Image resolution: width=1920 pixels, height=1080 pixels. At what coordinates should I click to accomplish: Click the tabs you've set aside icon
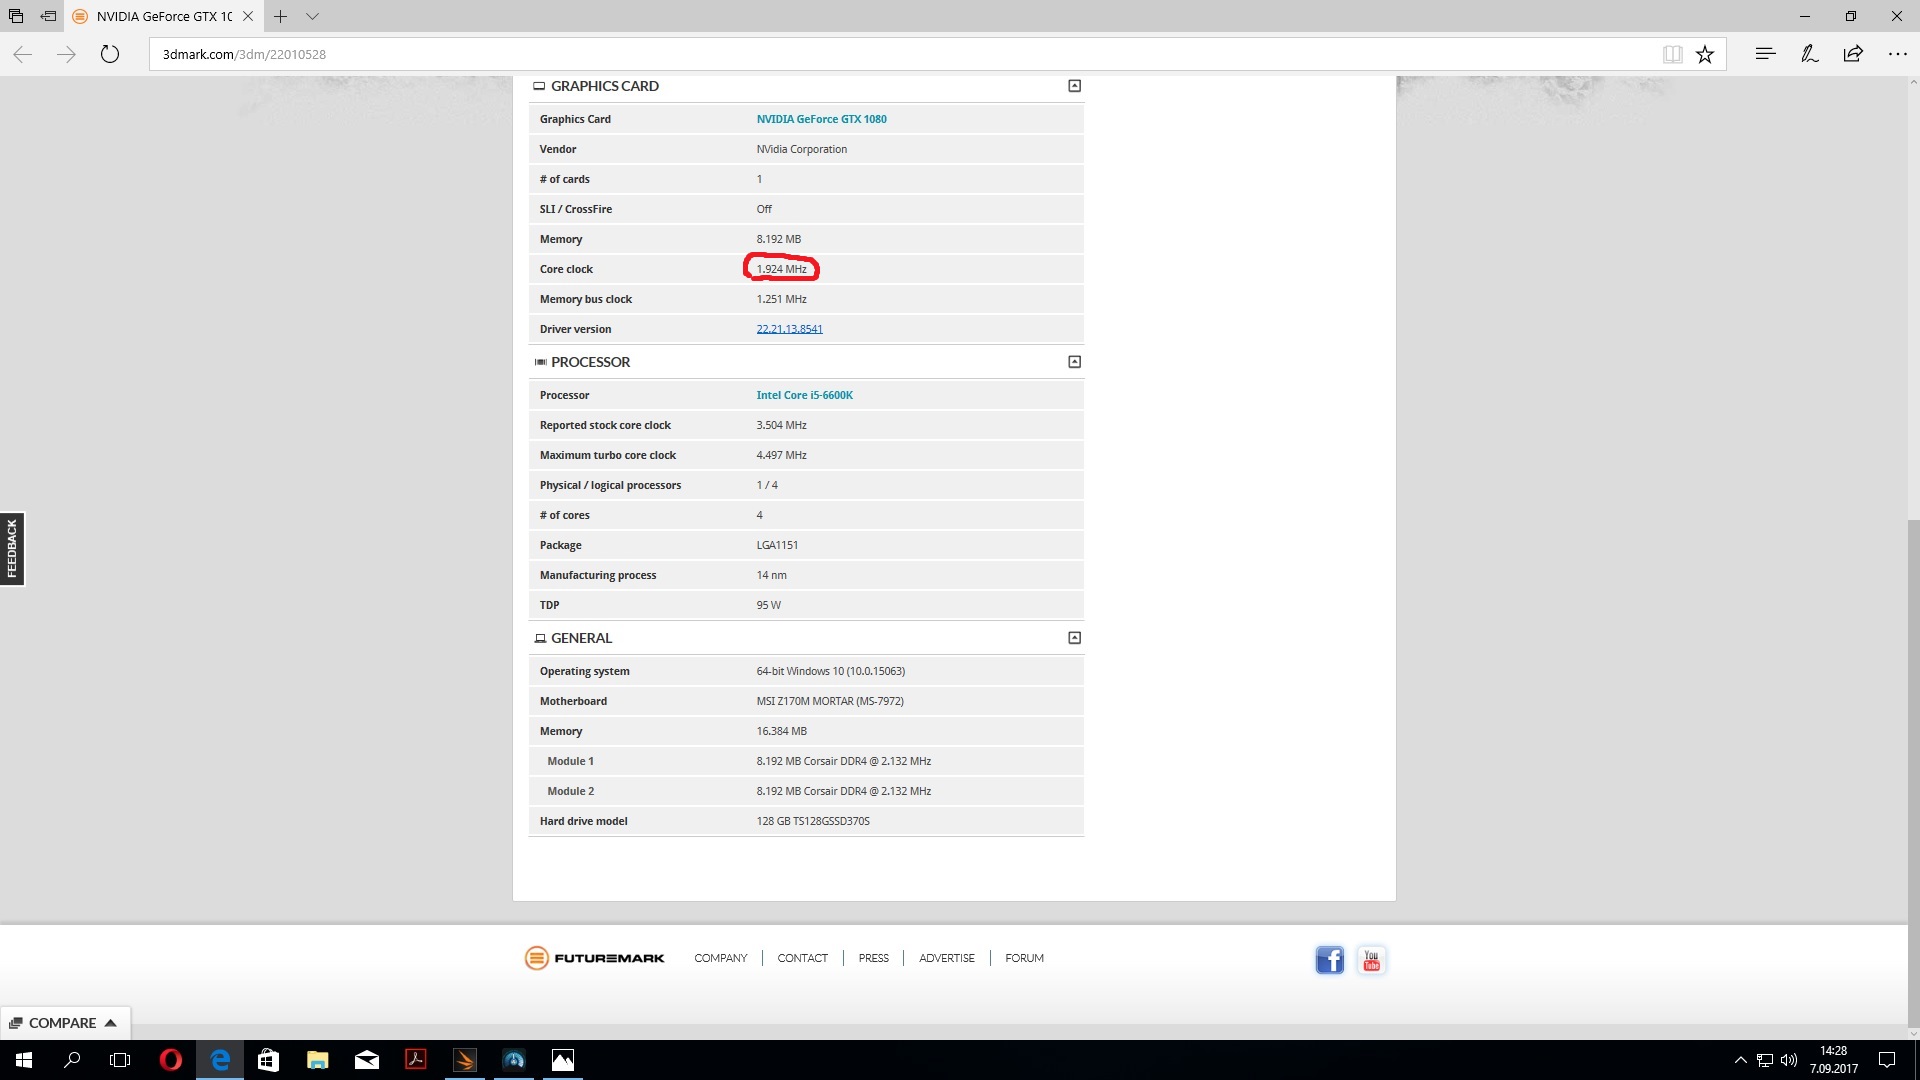[x=16, y=16]
